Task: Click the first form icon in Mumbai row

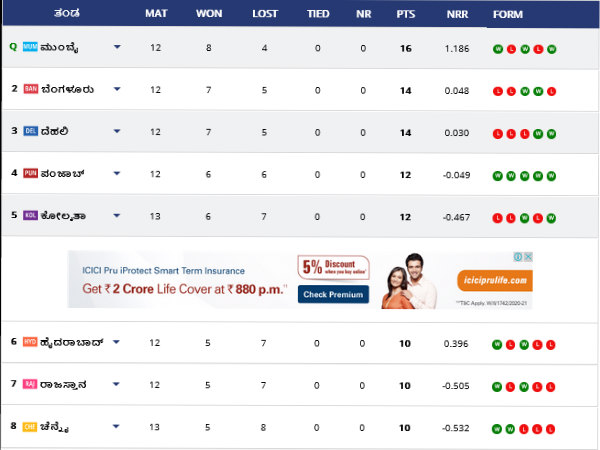Action: [x=498, y=49]
